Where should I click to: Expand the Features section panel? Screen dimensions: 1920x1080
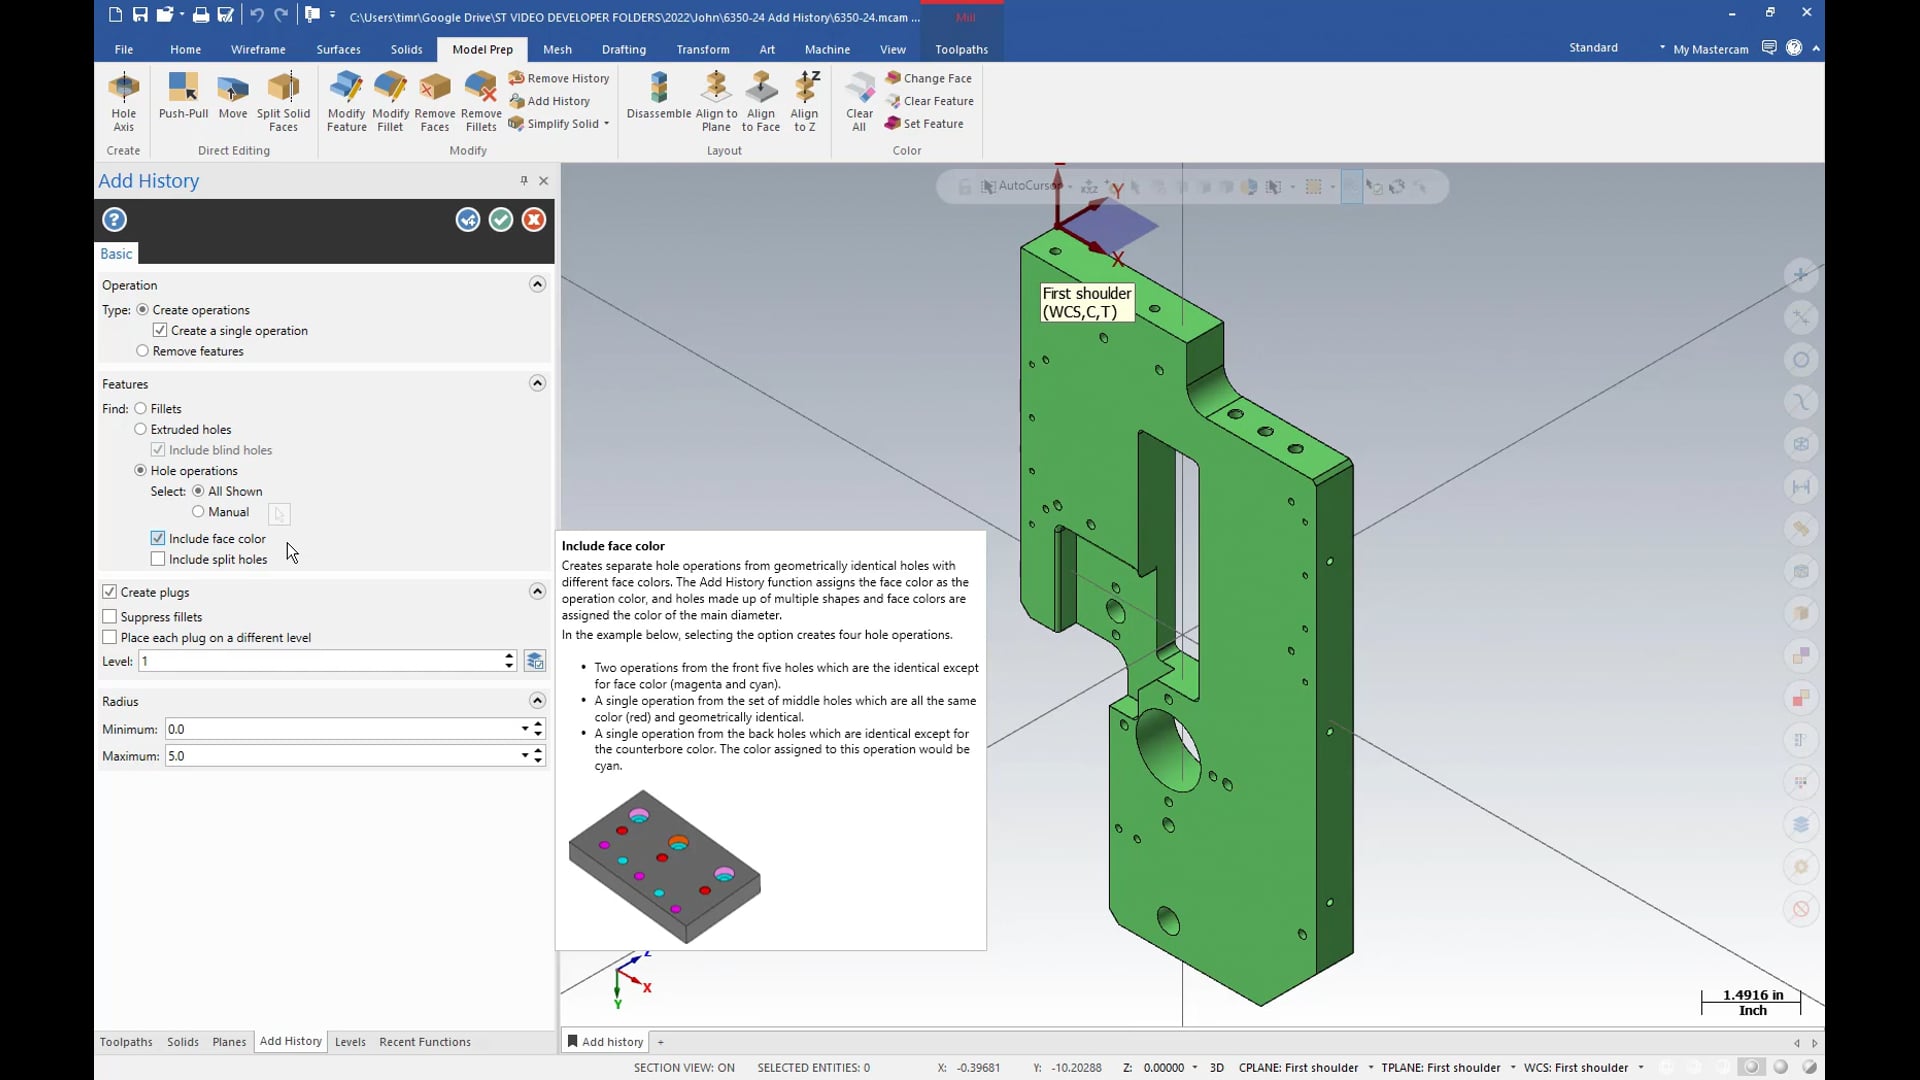pyautogui.click(x=537, y=382)
